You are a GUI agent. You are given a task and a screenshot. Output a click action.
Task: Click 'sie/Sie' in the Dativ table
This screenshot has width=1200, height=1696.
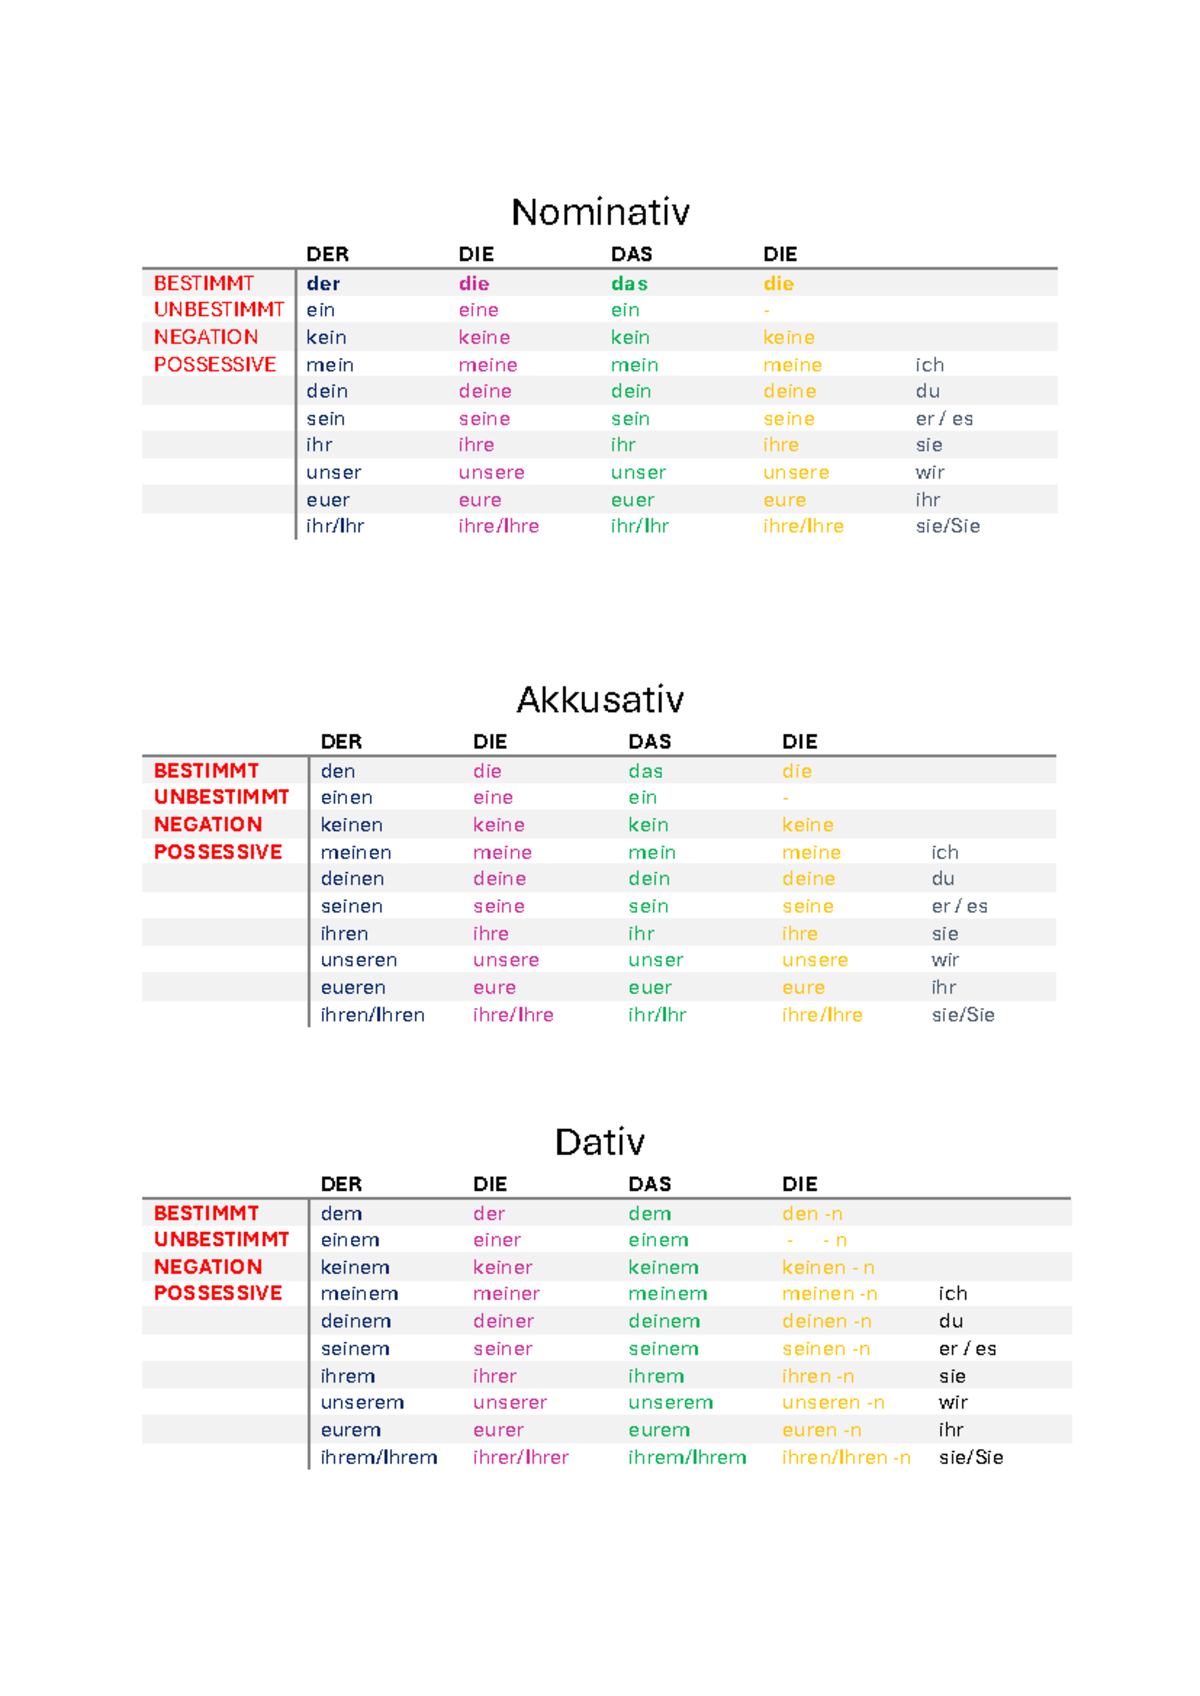pos(970,1457)
